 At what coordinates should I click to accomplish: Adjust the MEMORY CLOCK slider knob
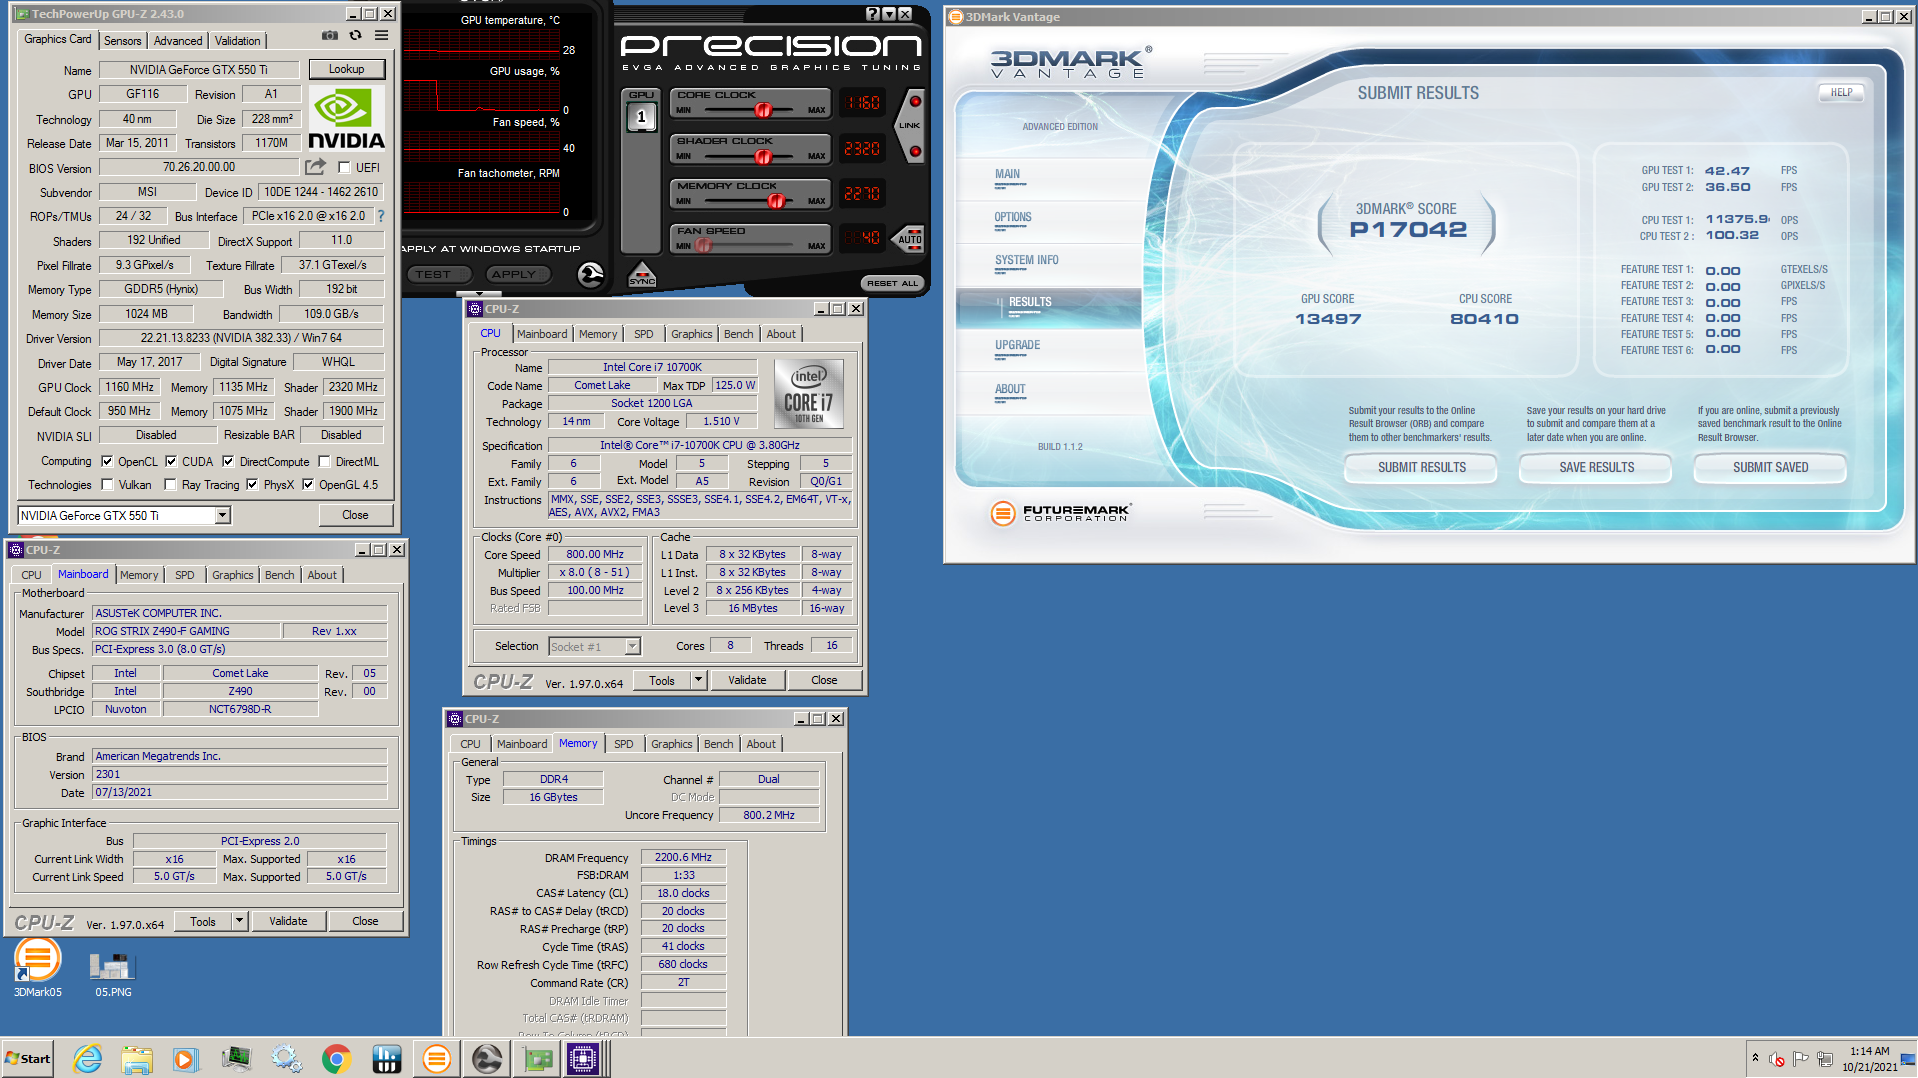click(776, 201)
